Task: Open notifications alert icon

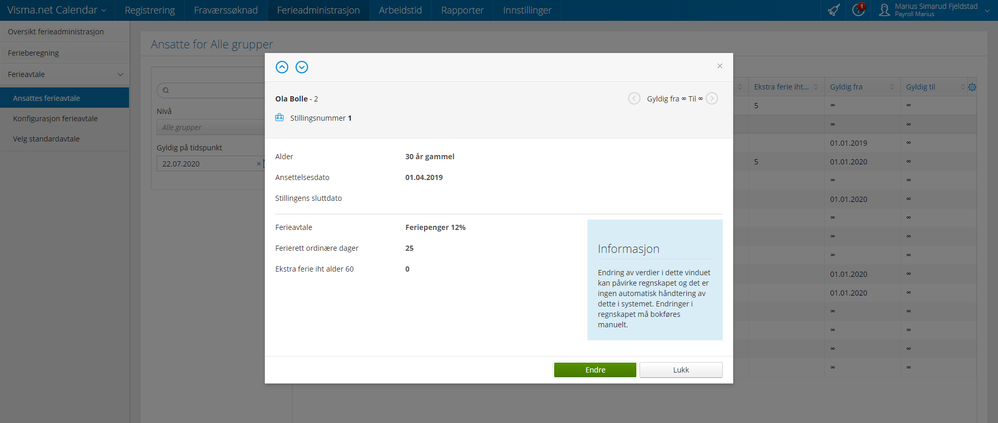Action: [858, 10]
